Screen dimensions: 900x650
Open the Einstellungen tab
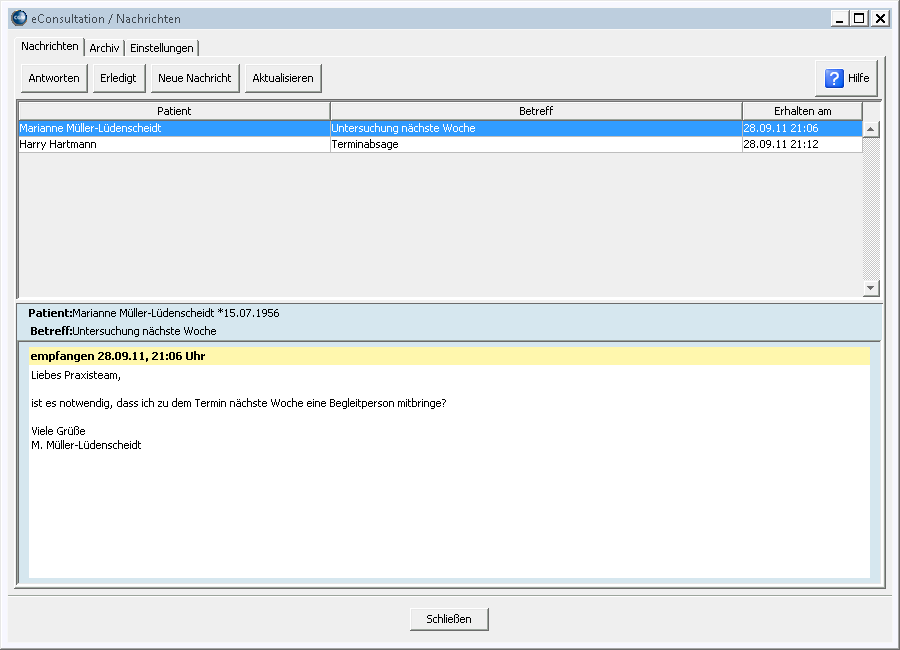pyautogui.click(x=161, y=48)
